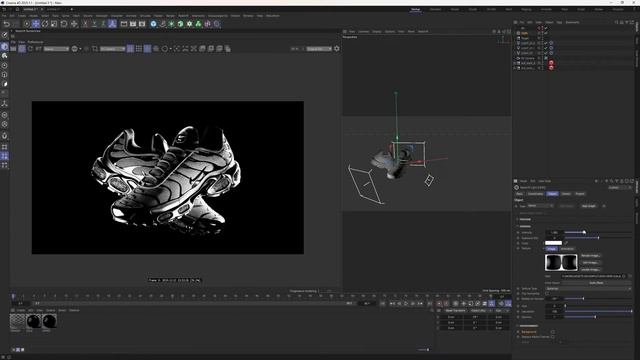Open the Beauty AOV dropdown in RenderView

56,49
